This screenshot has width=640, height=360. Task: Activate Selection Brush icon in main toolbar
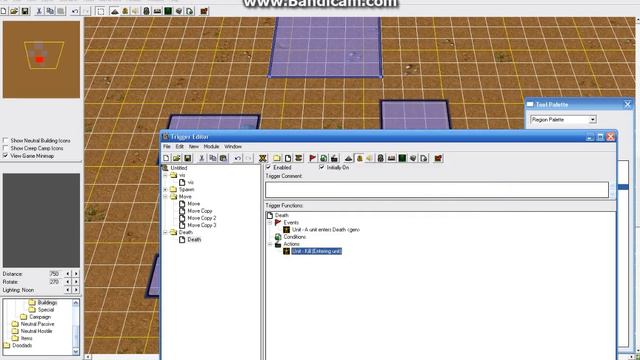tap(100, 11)
